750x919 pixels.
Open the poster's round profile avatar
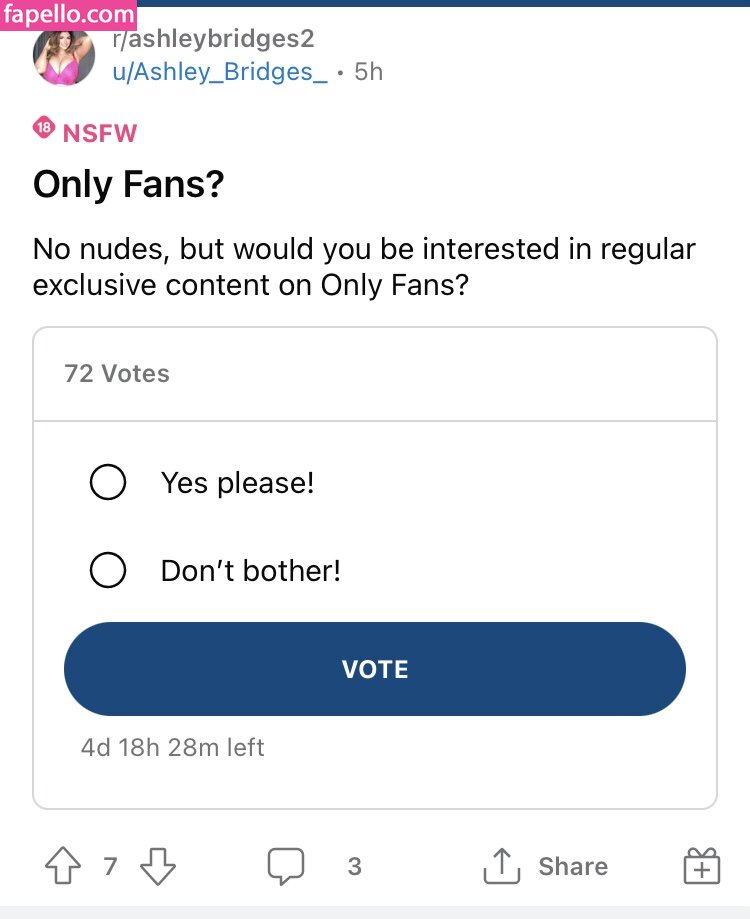coord(64,55)
